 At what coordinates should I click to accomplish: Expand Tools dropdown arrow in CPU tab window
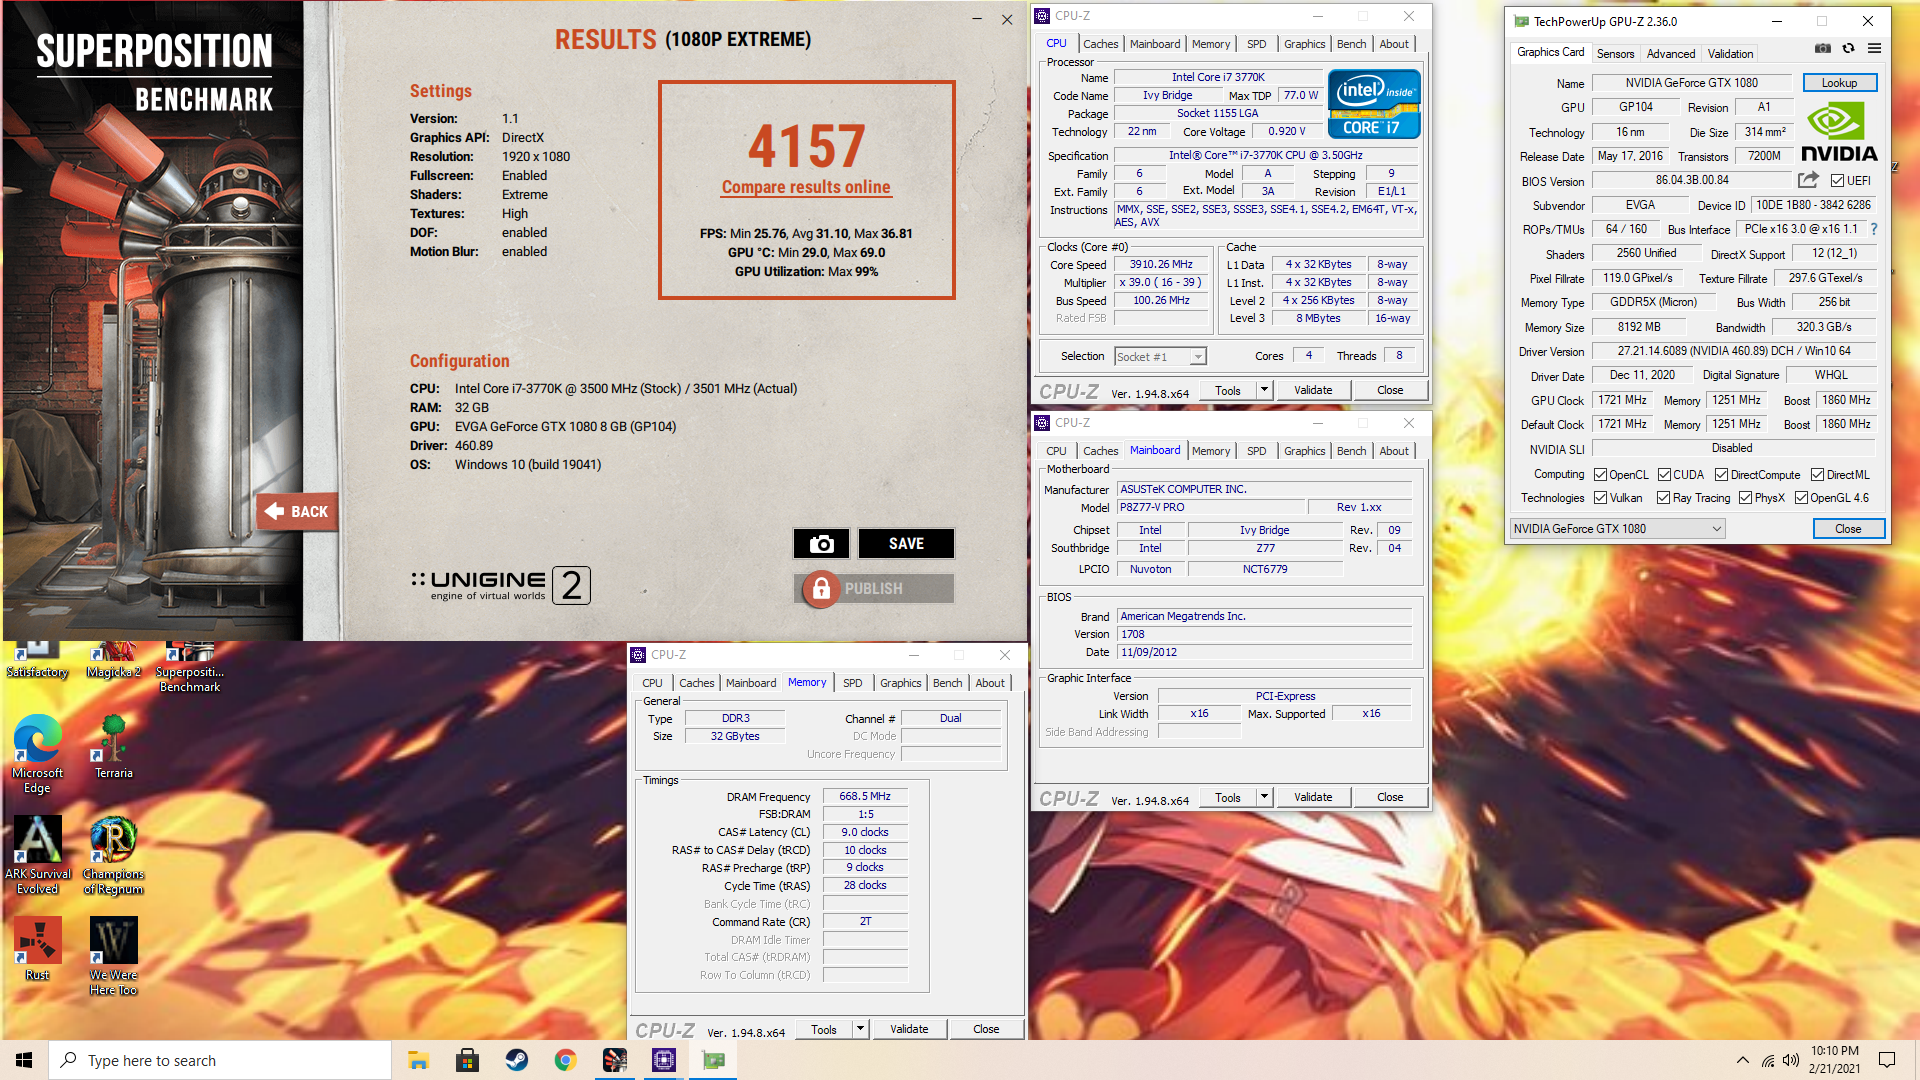click(x=1264, y=390)
